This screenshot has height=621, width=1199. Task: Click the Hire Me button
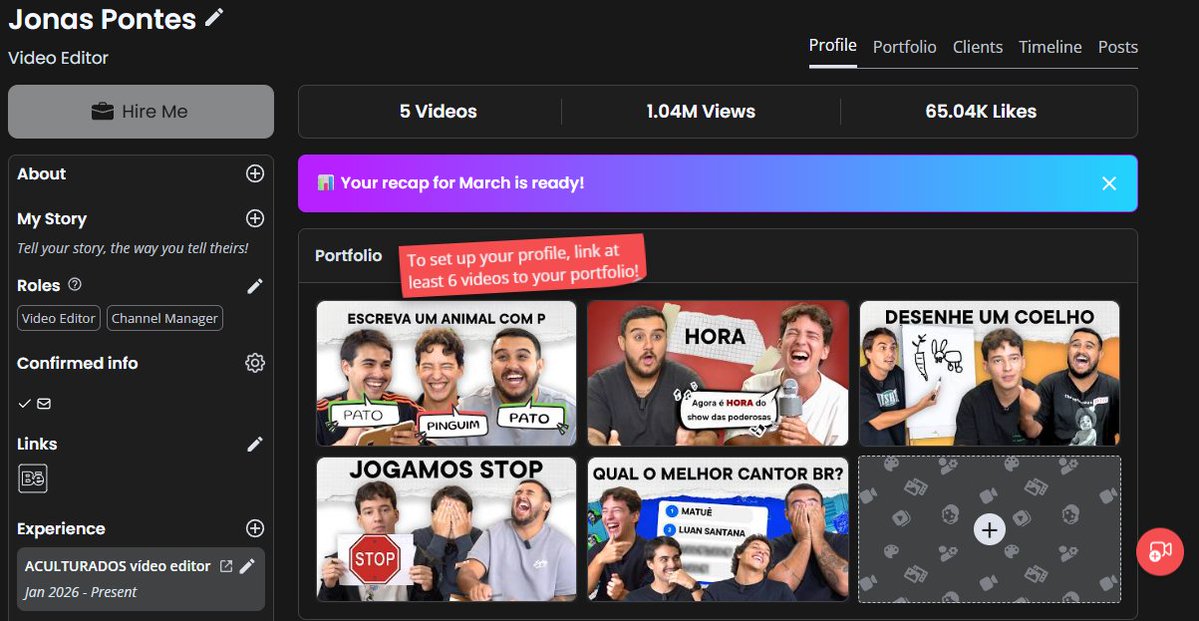[141, 112]
